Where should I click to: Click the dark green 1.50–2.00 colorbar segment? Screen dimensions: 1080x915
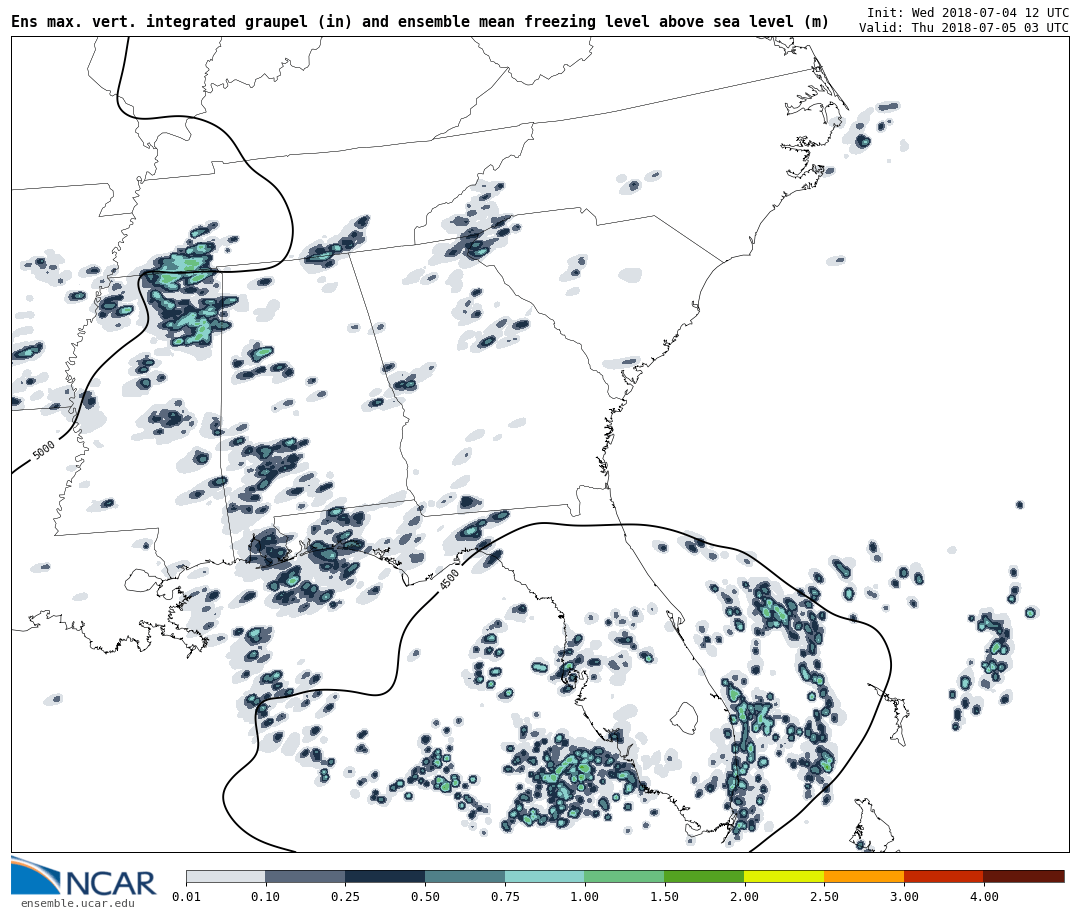tap(704, 876)
